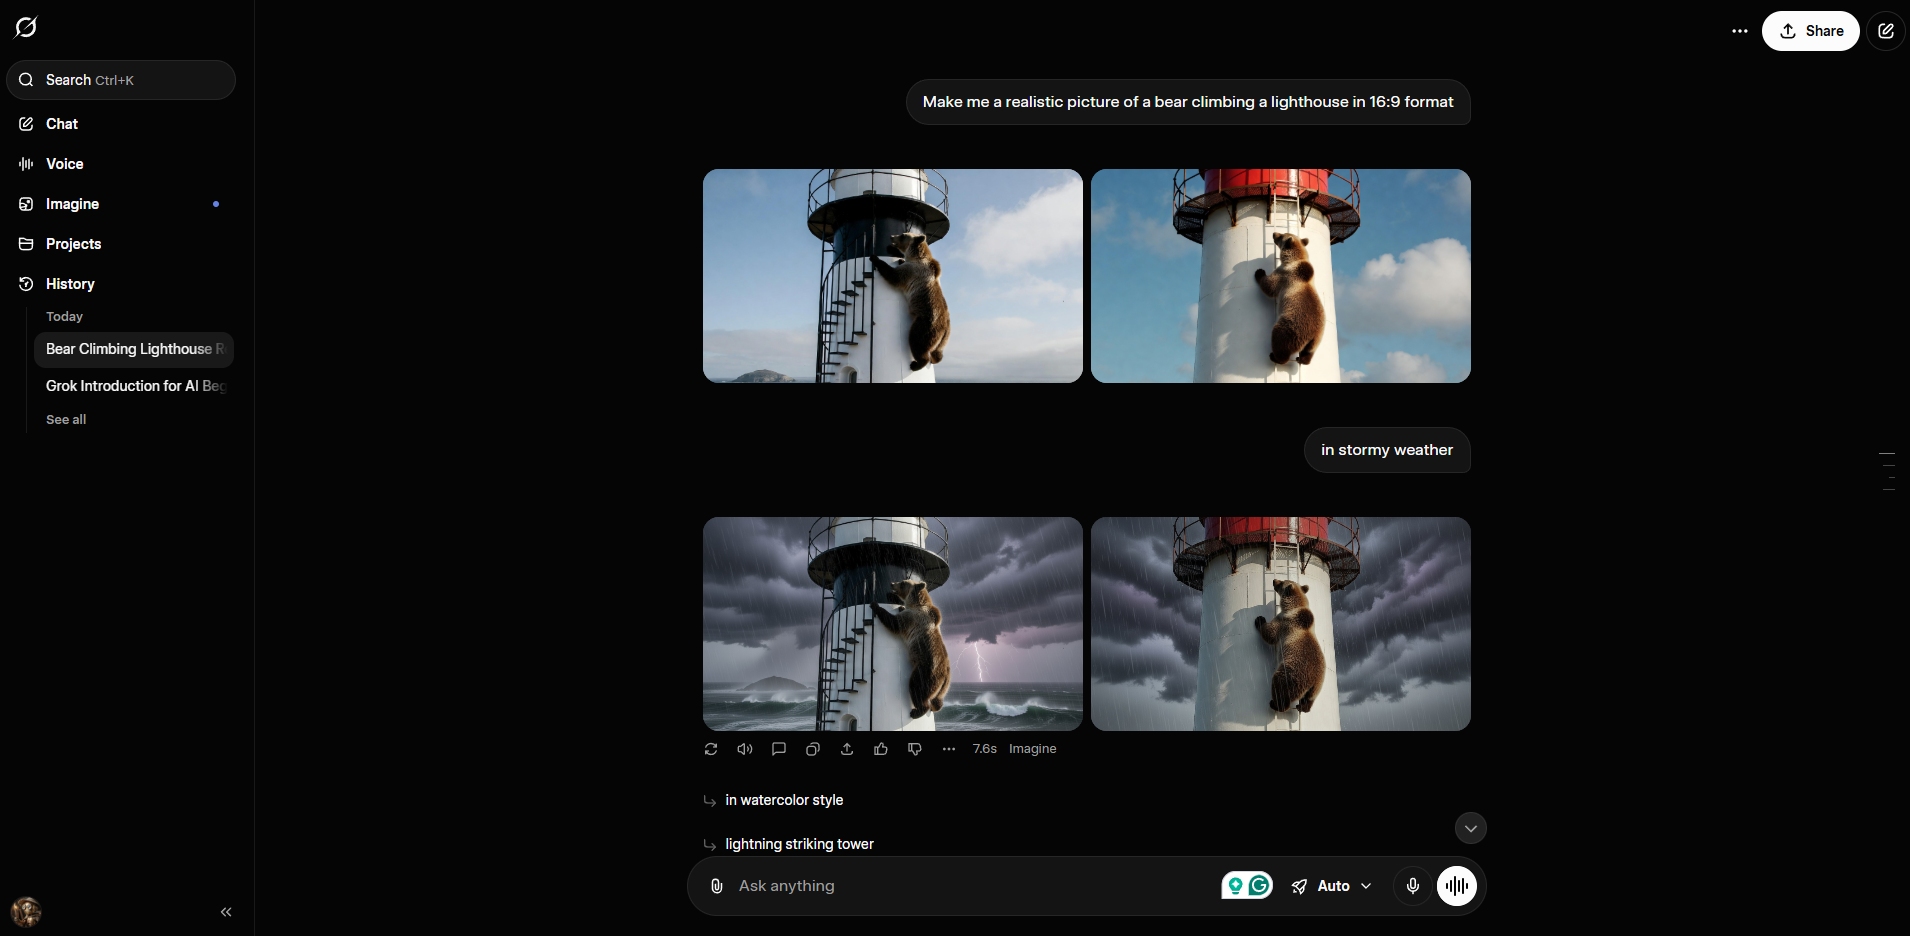Click the See all history link
This screenshot has width=1910, height=936.
[66, 420]
